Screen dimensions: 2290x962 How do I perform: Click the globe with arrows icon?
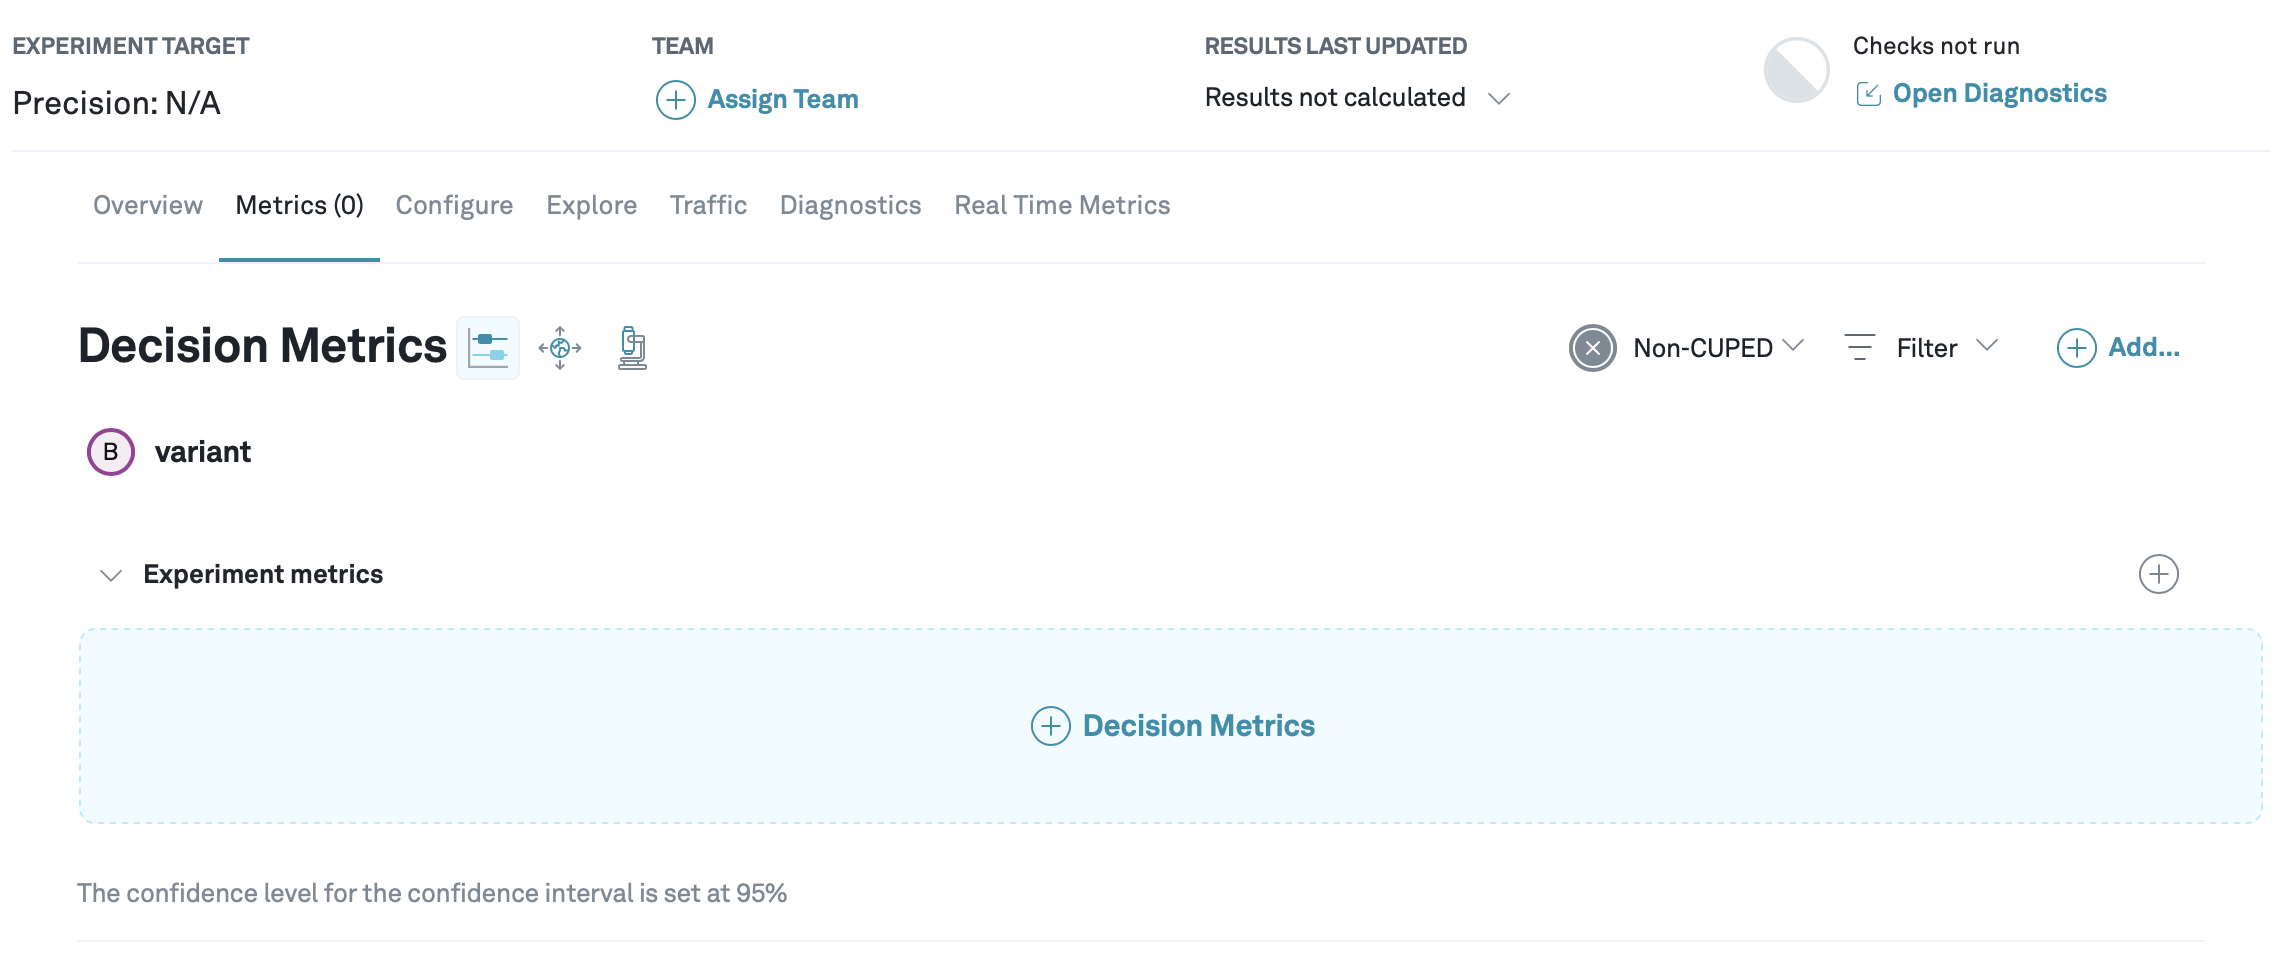[x=560, y=349]
